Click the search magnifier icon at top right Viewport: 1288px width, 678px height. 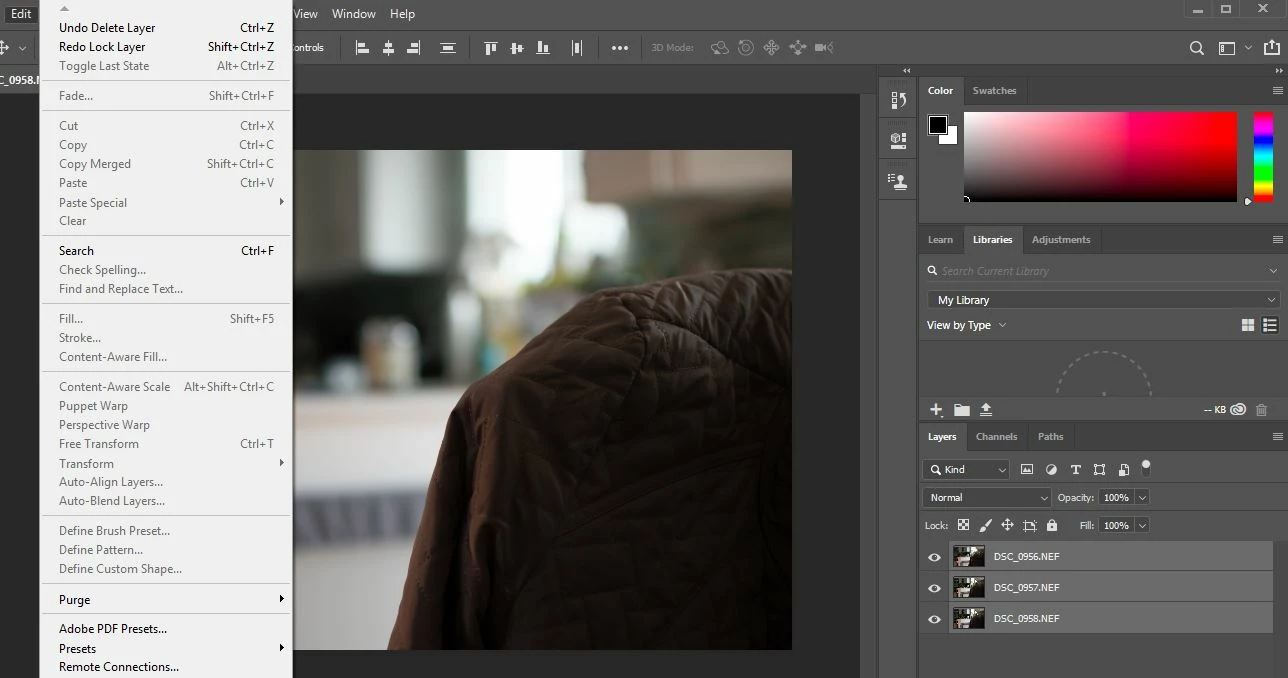(1196, 48)
